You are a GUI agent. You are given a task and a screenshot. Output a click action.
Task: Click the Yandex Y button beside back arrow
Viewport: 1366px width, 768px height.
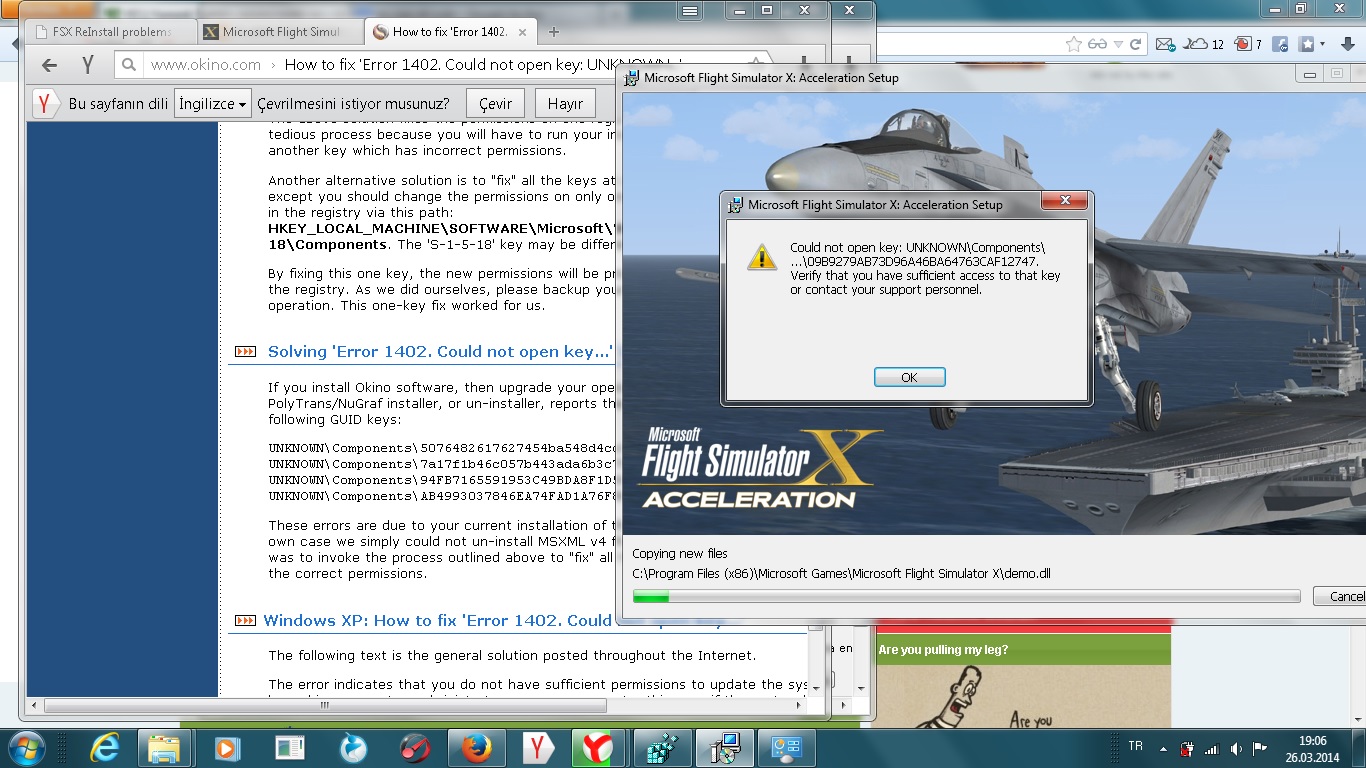[88, 65]
